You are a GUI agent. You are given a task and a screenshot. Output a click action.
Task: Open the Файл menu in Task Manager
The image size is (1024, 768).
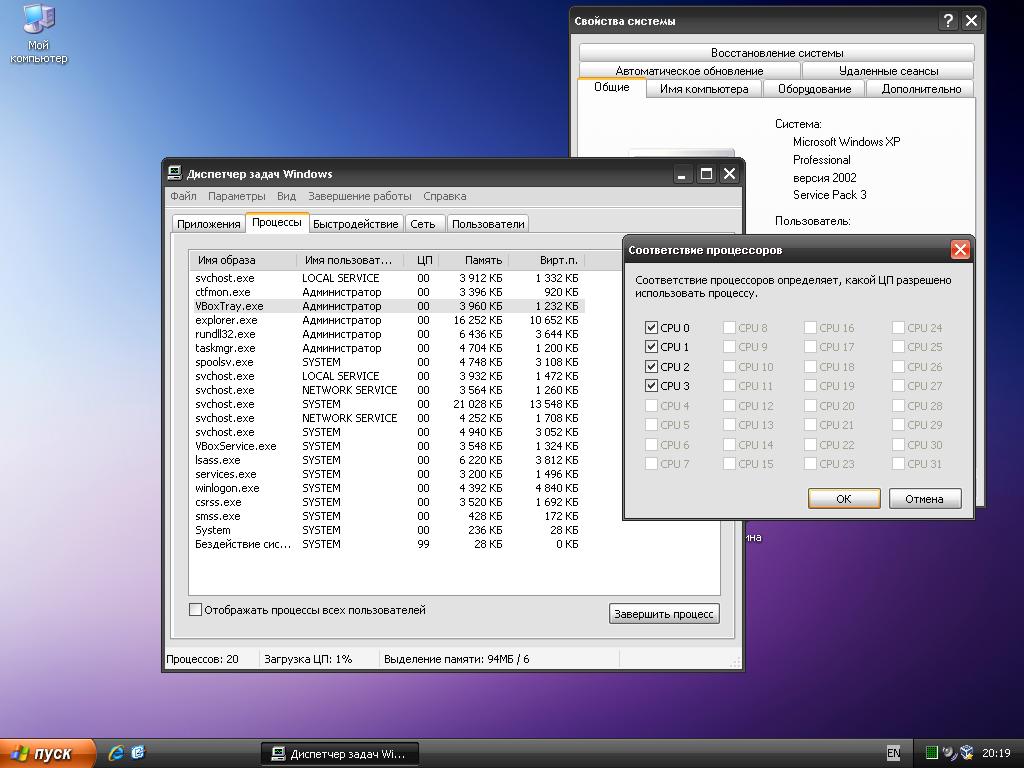tap(183, 196)
